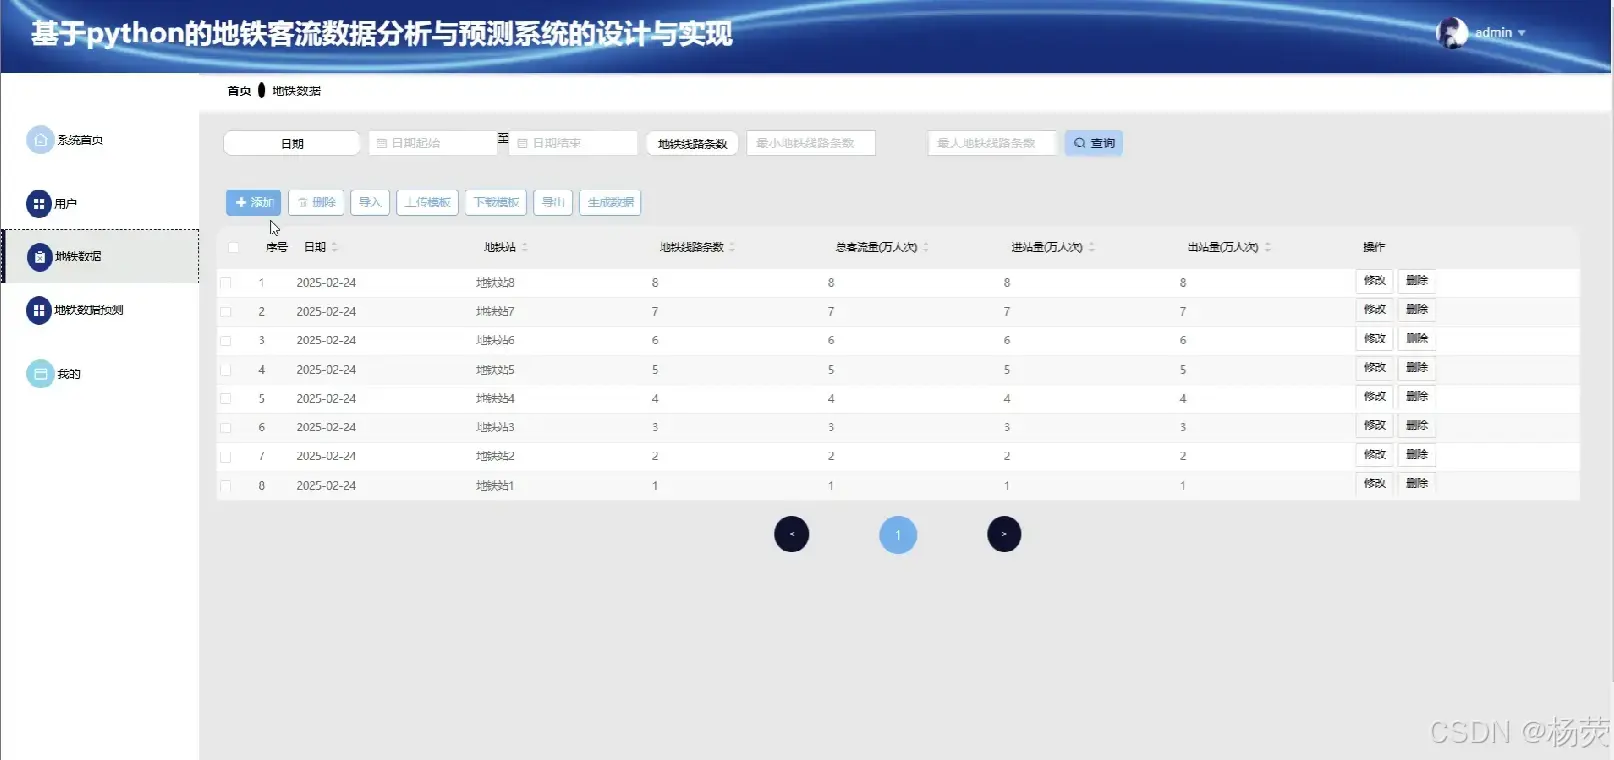This screenshot has width=1614, height=760.
Task: Click the 添加 add button
Action: coord(253,202)
